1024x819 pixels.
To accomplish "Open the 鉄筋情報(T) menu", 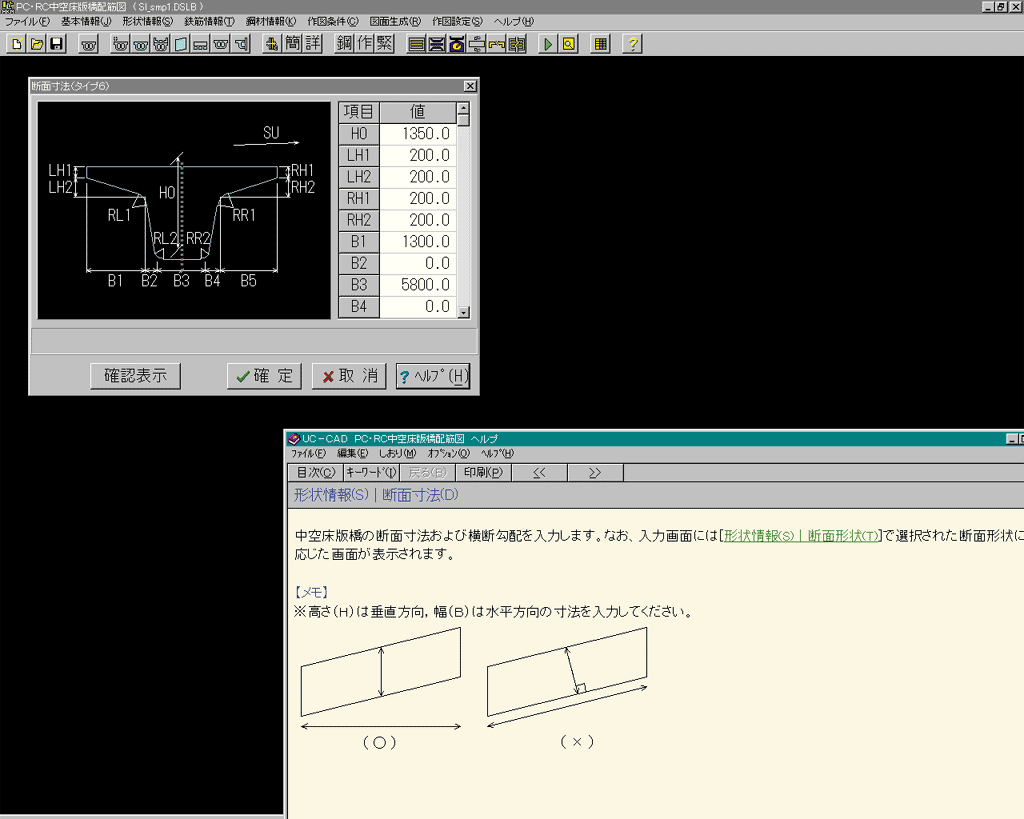I will [209, 21].
